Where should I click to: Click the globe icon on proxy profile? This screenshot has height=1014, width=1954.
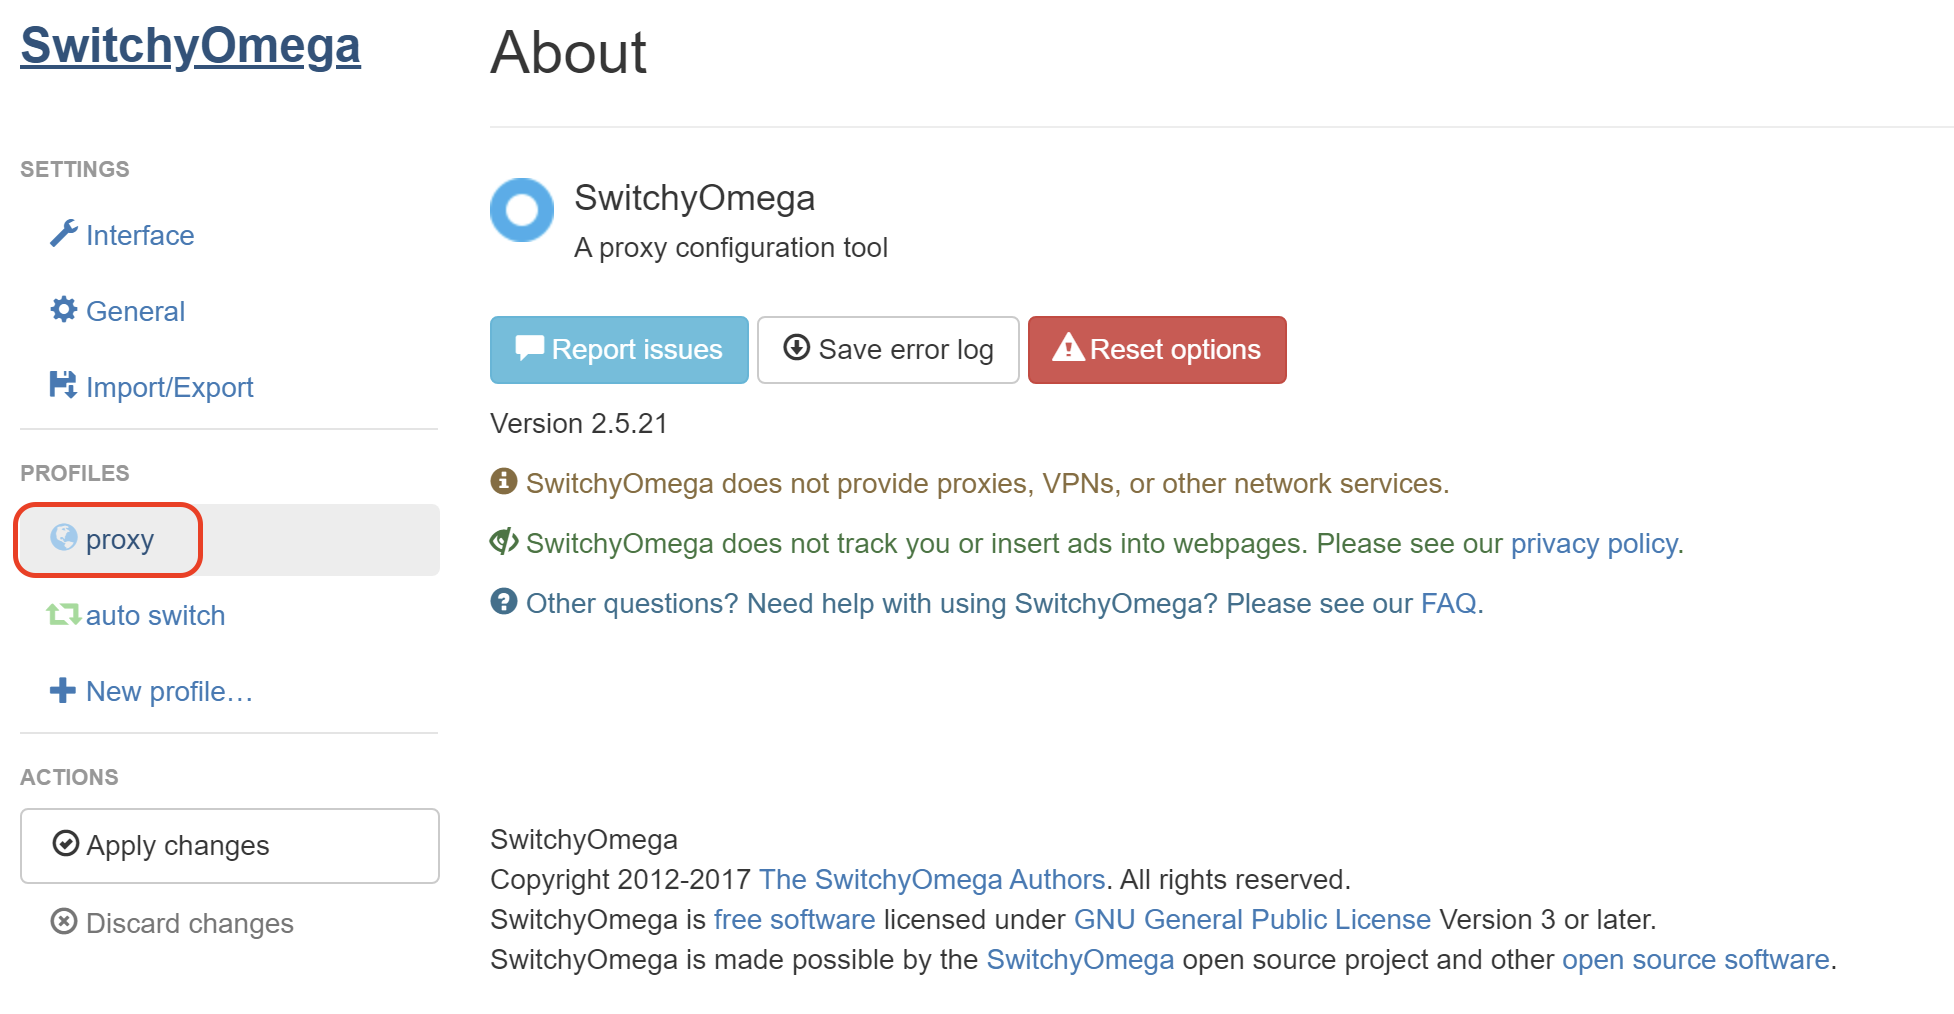64,538
